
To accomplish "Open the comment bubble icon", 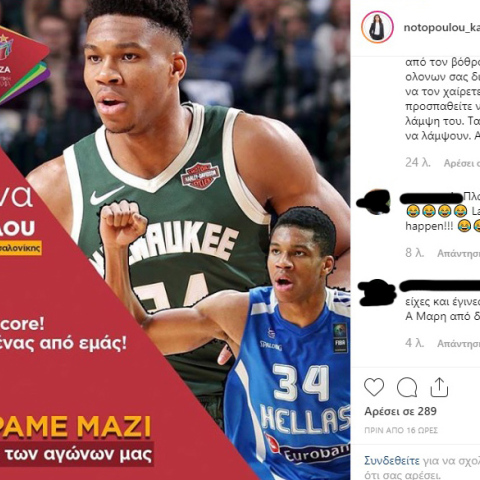I will [x=407, y=387].
